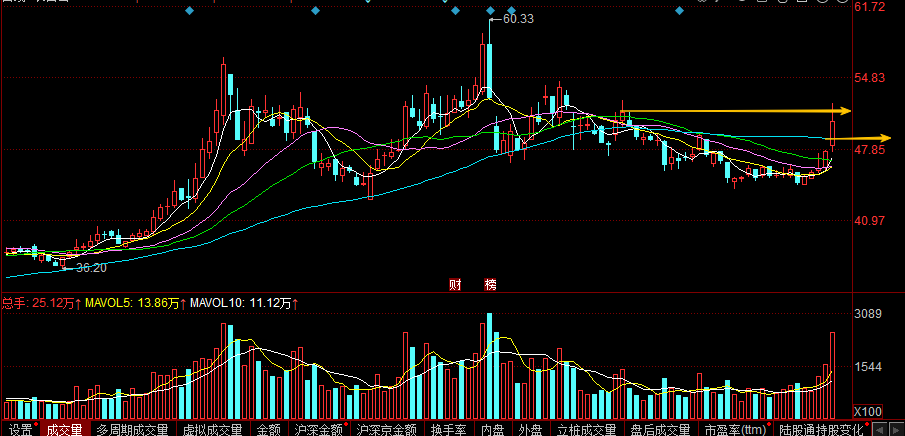The width and height of the screenshot is (905, 436).
Task: Open the 设置 settings tab
Action: (x=22, y=430)
